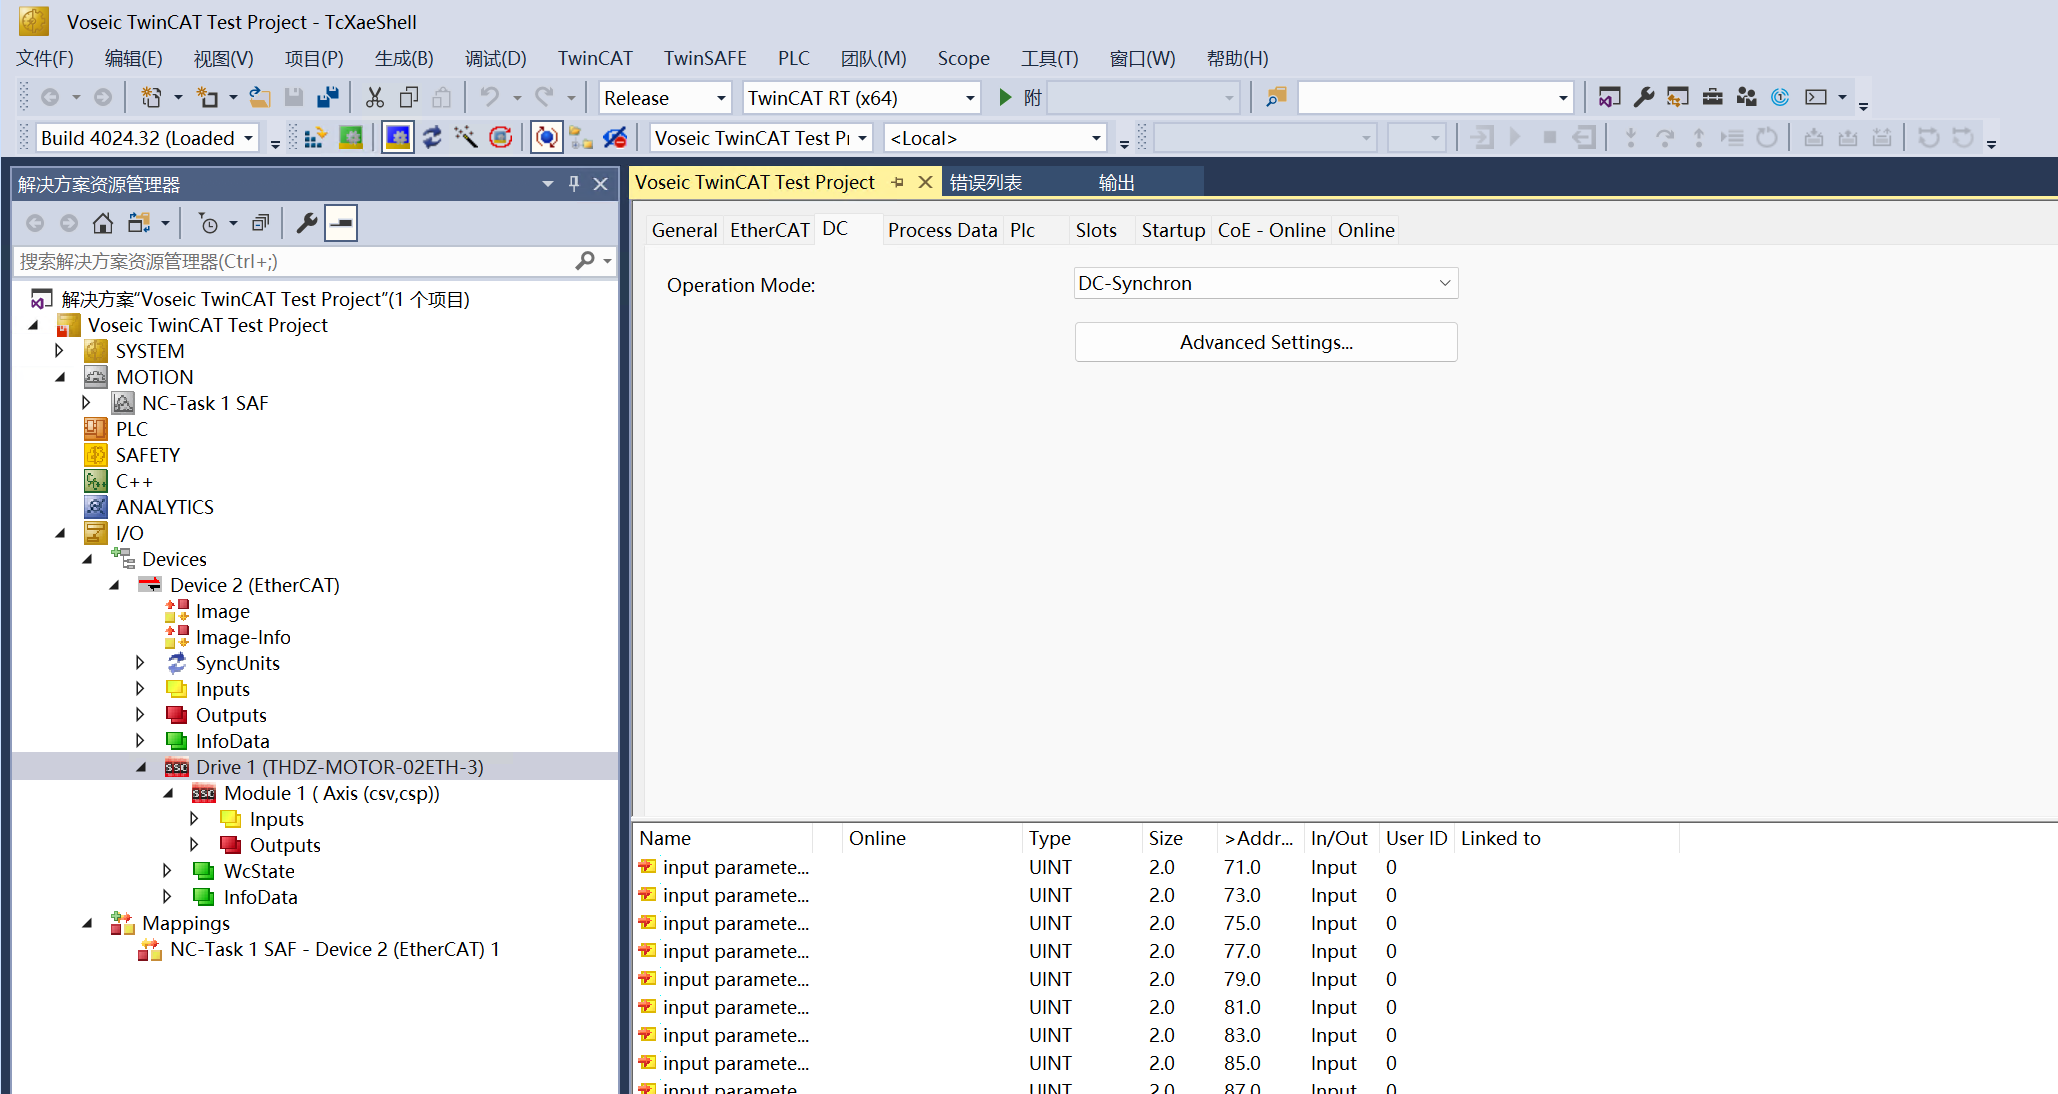Click the Properties wrench icon in top toolbar
This screenshot has height=1094, width=2058.
pos(1643,98)
